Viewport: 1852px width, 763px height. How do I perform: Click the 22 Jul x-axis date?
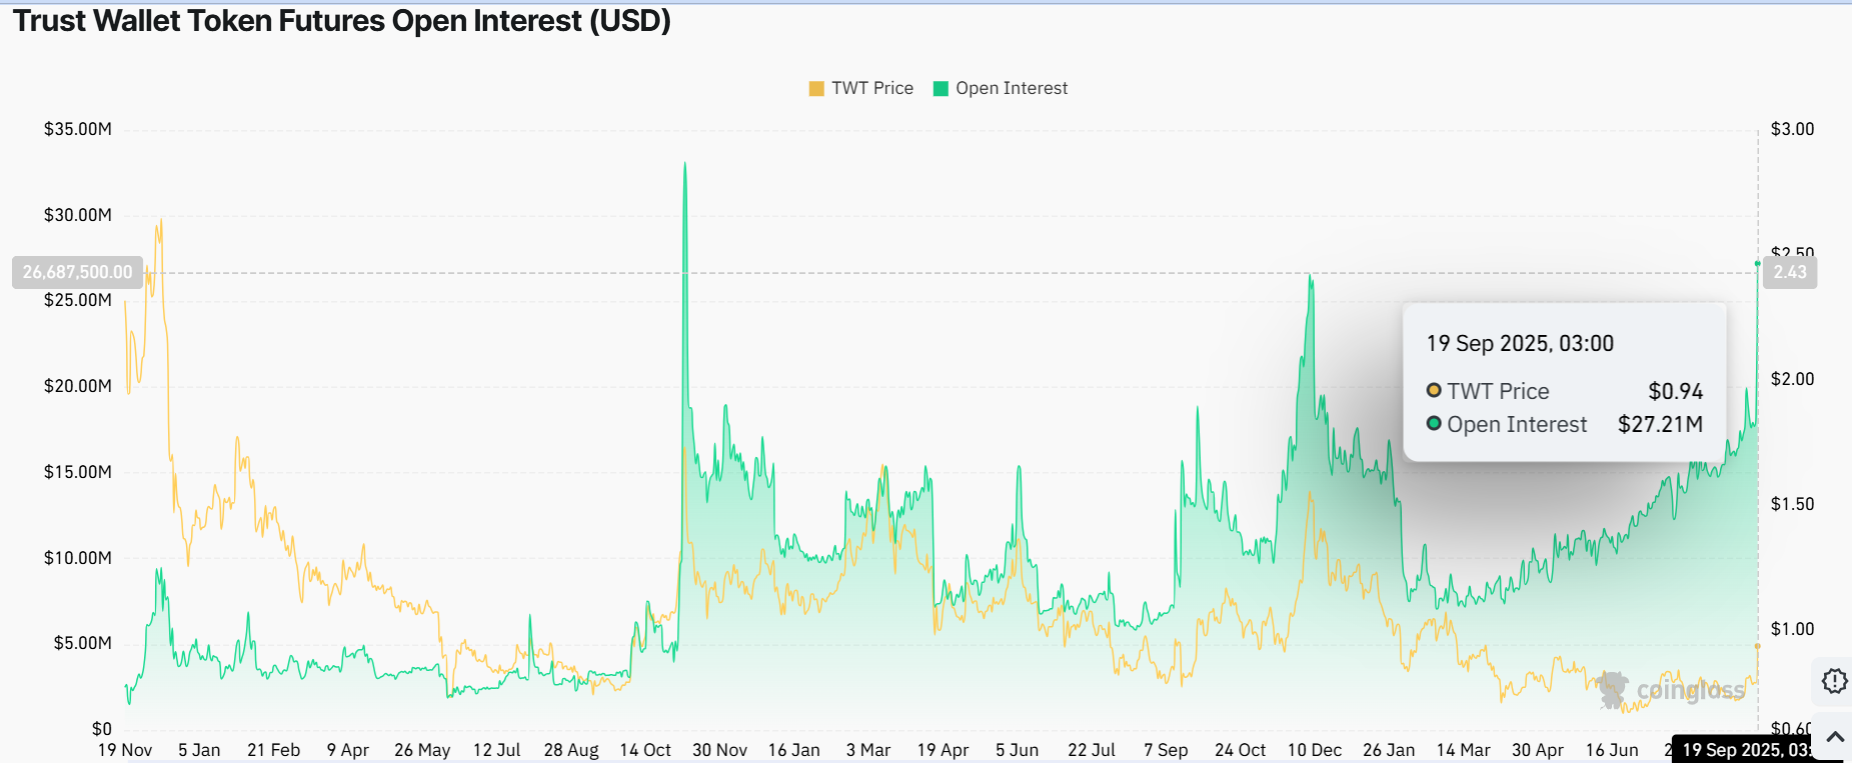tap(1091, 750)
